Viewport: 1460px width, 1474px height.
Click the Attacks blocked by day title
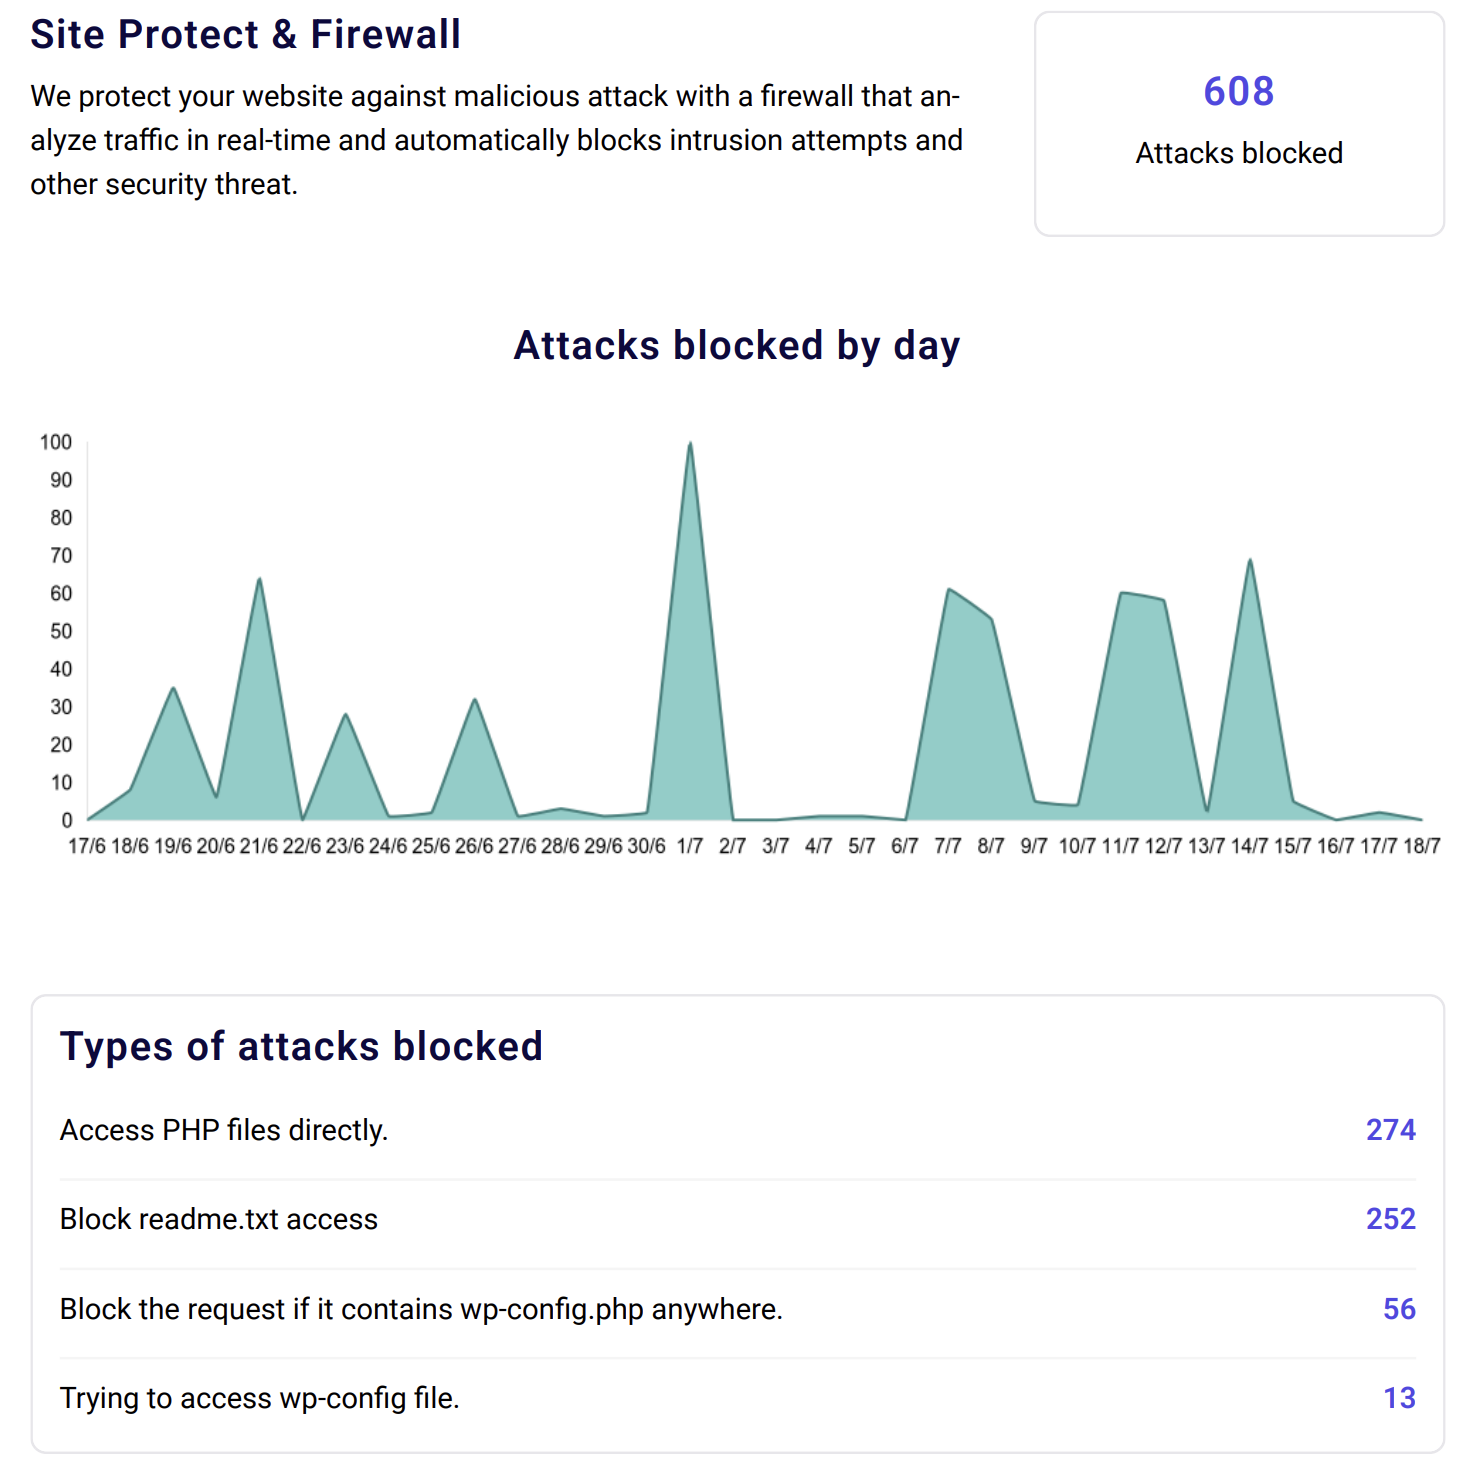(x=736, y=345)
